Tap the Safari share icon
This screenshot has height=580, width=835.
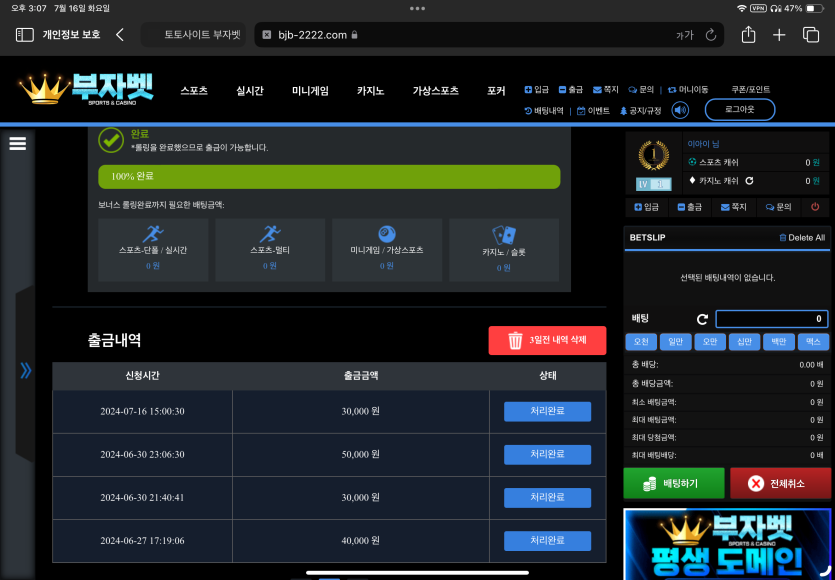(748, 35)
